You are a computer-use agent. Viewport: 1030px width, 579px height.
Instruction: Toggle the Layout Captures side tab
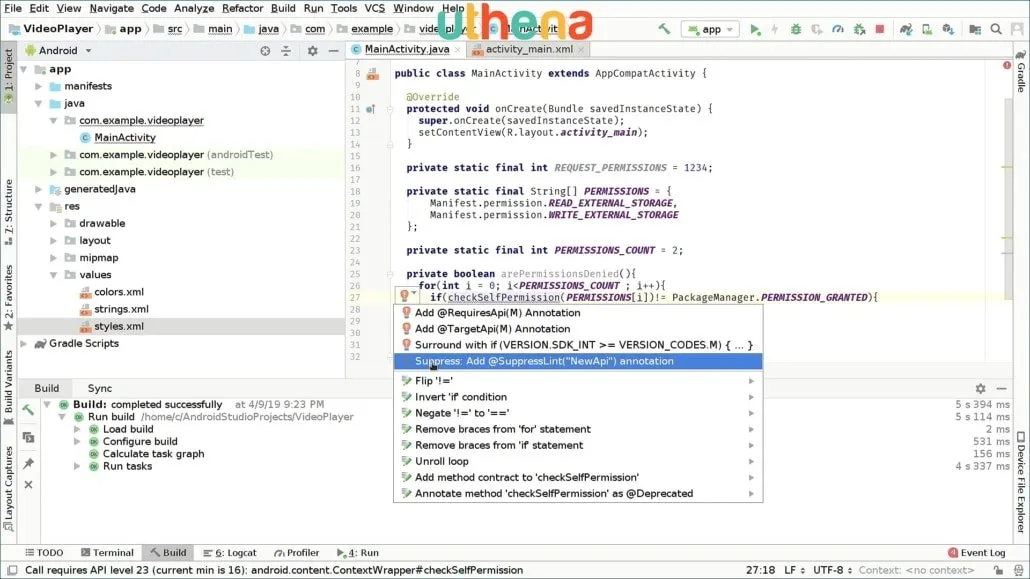(x=9, y=488)
